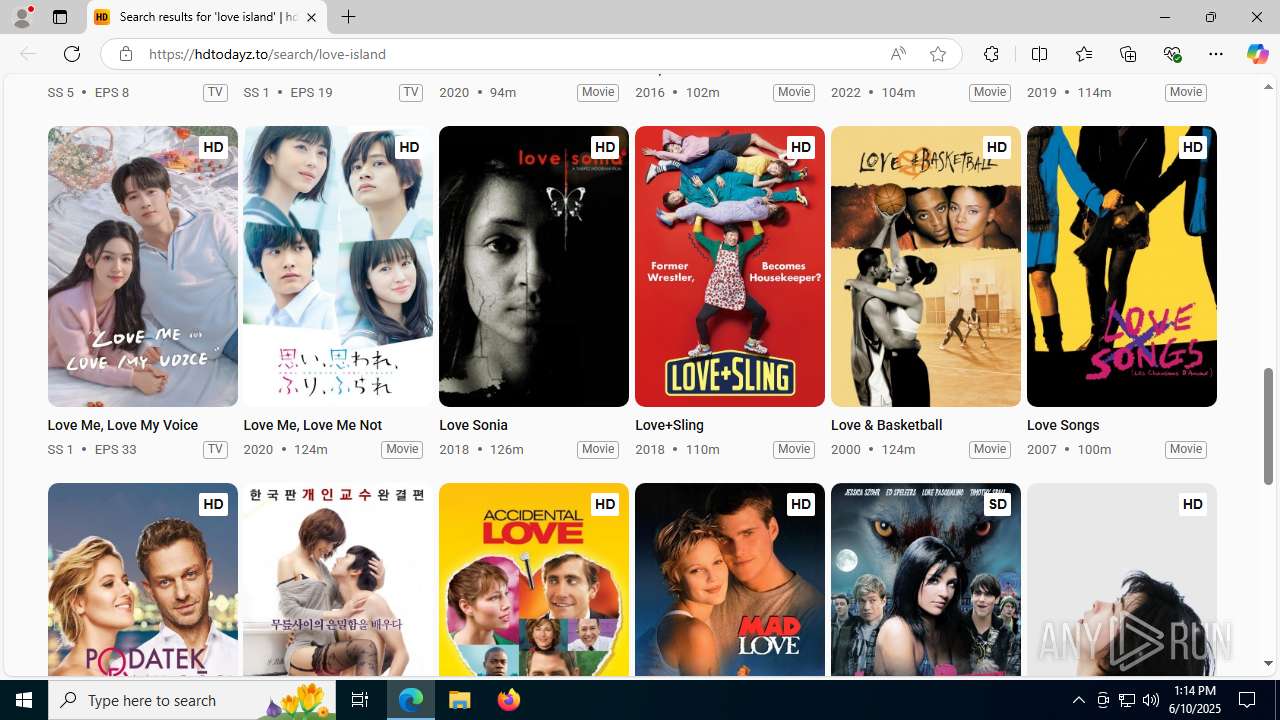Open the clock showing 1:14 PM

[x=1195, y=700]
